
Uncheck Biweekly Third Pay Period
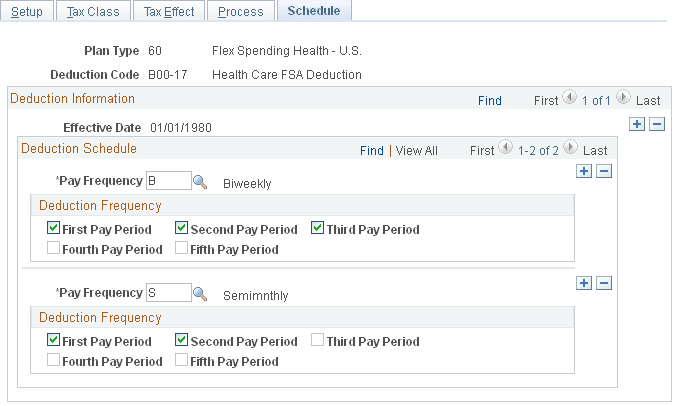pyautogui.click(x=318, y=229)
